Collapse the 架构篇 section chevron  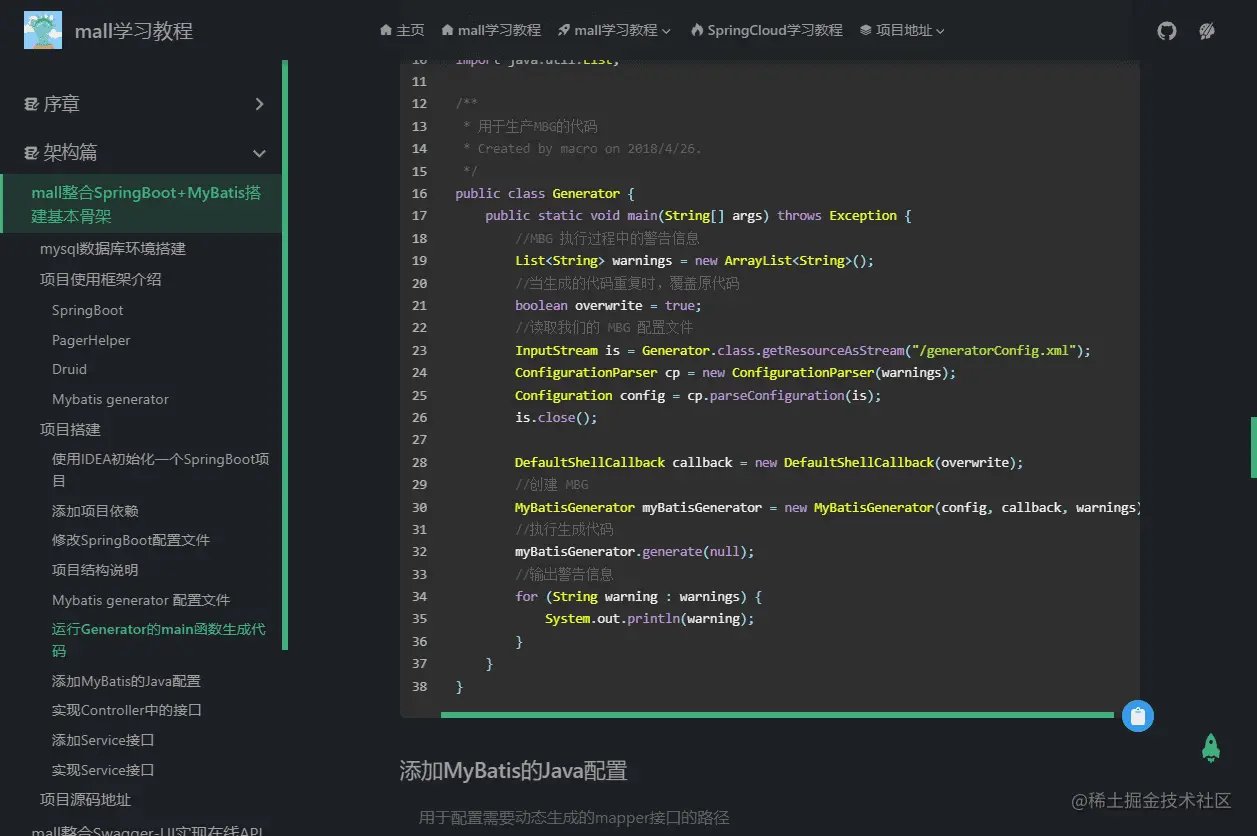(259, 153)
